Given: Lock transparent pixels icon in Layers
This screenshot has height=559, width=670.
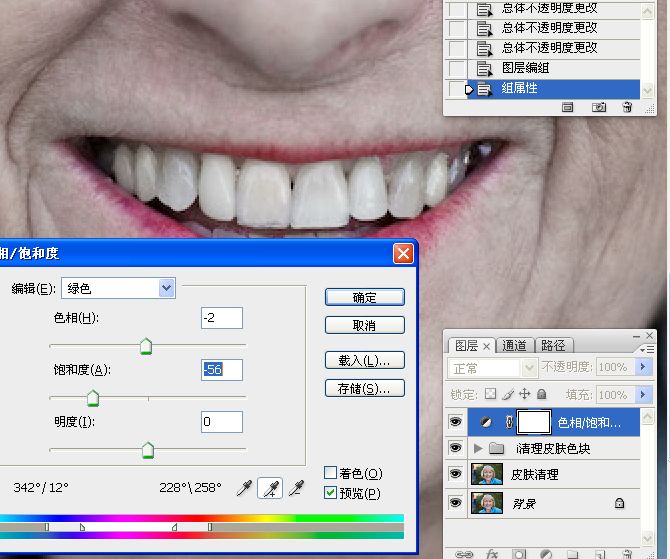Looking at the screenshot, I should pyautogui.click(x=491, y=394).
